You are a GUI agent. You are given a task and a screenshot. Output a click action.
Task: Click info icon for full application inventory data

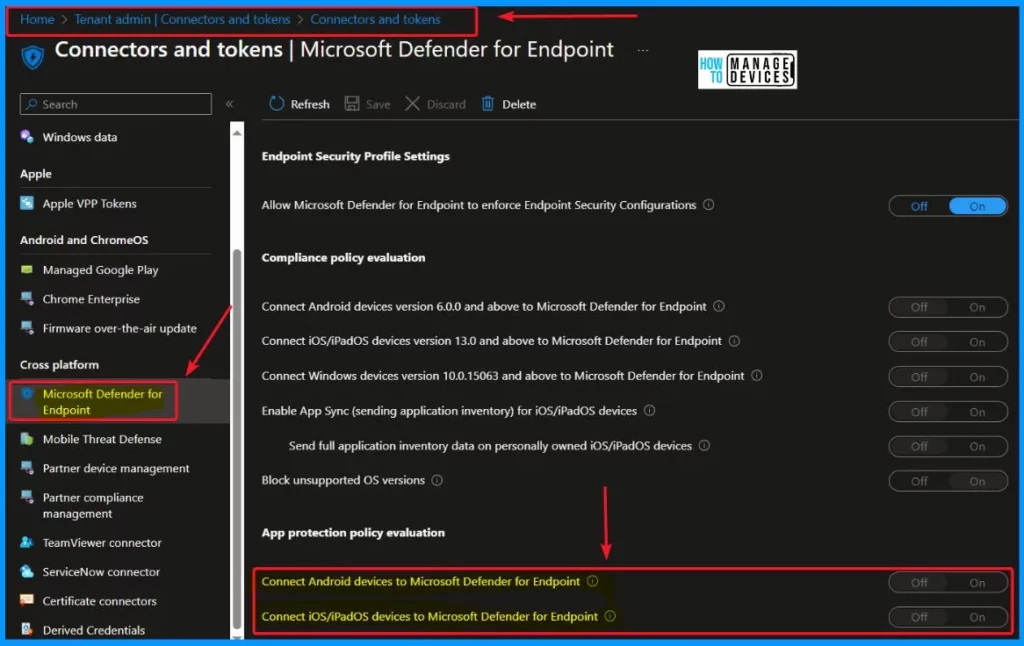click(x=704, y=445)
